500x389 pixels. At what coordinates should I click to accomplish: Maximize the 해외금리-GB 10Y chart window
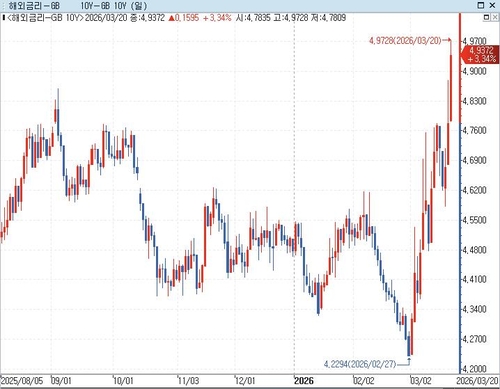(481, 5)
